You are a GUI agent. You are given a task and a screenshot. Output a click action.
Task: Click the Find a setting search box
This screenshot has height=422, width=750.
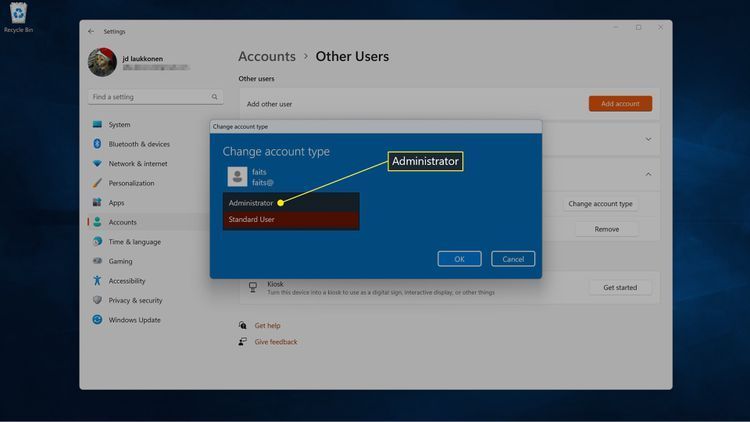[x=150, y=97]
